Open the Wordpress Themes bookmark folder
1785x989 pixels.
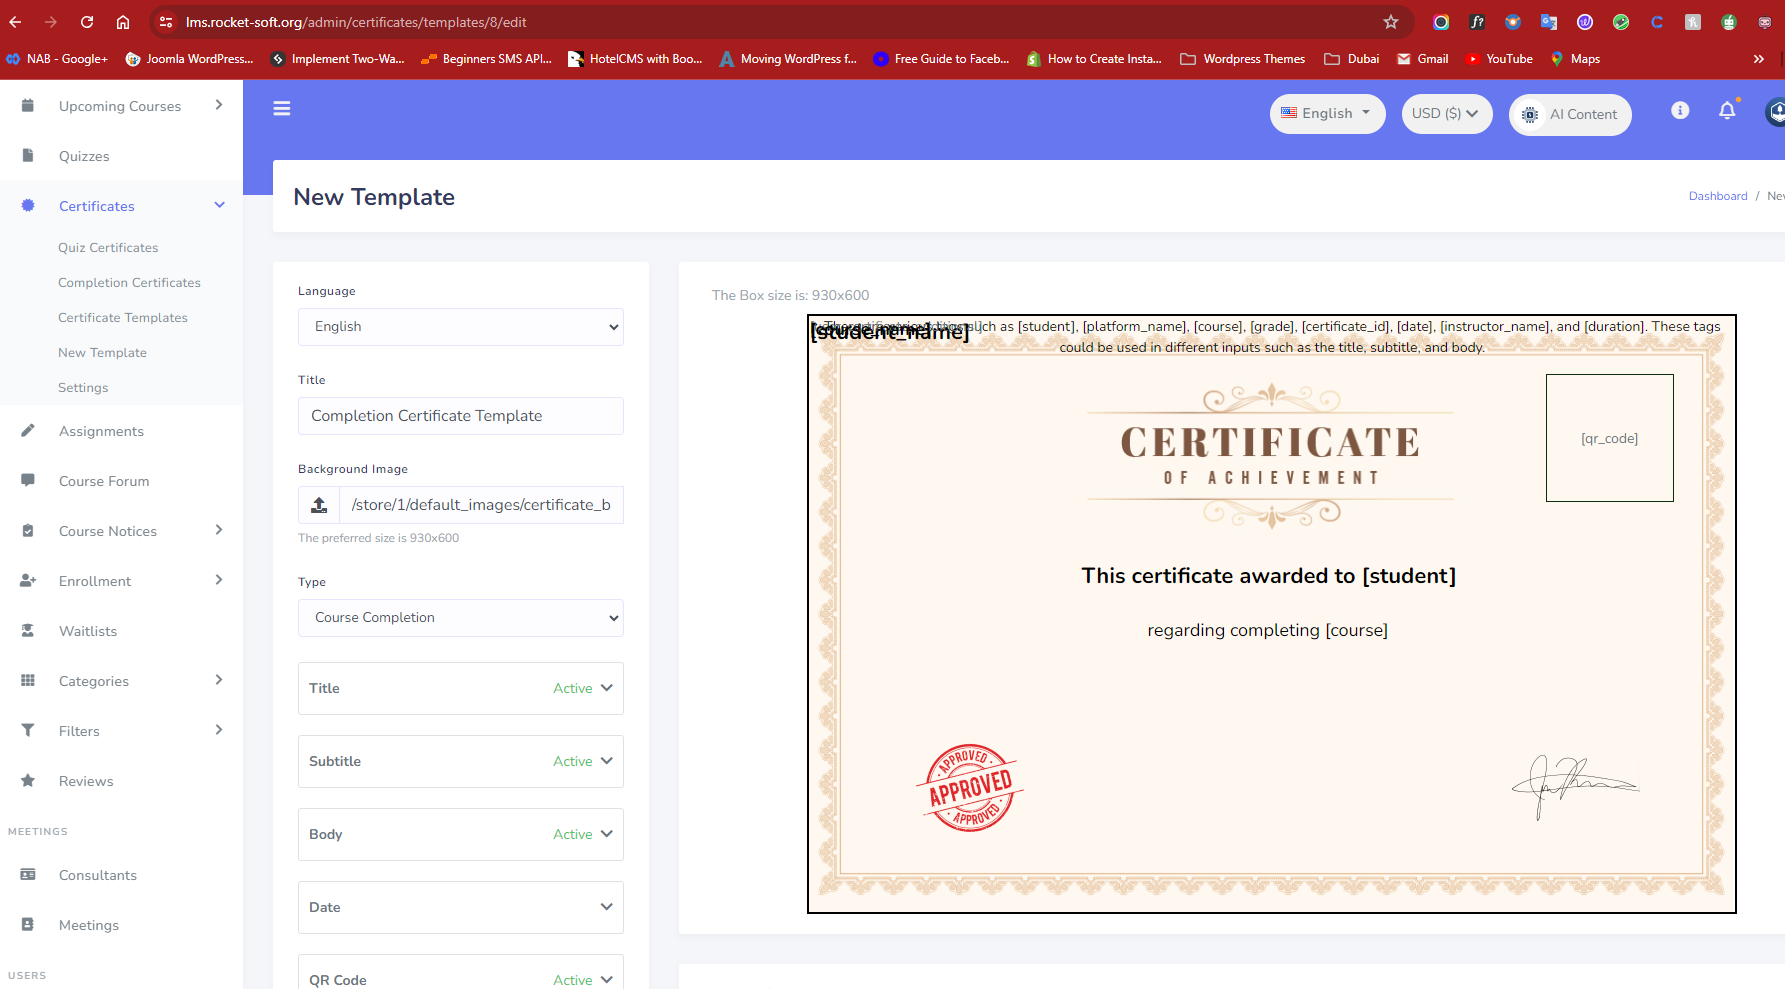click(x=1243, y=59)
